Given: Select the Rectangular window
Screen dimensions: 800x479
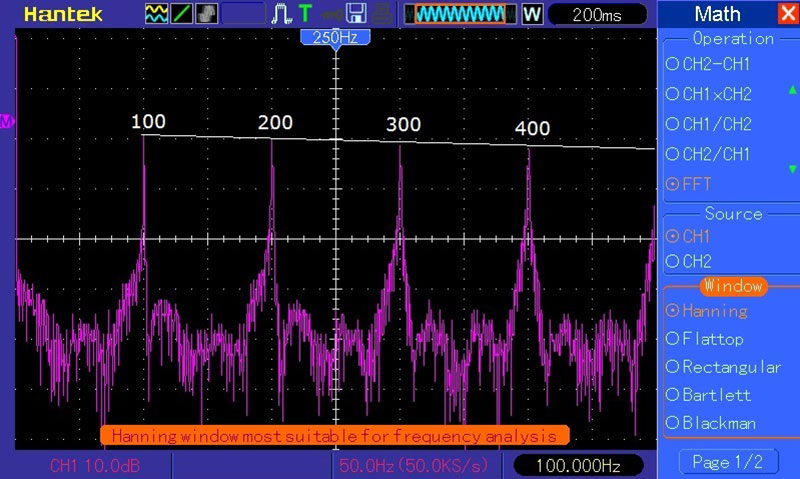Looking at the screenshot, I should 723,367.
